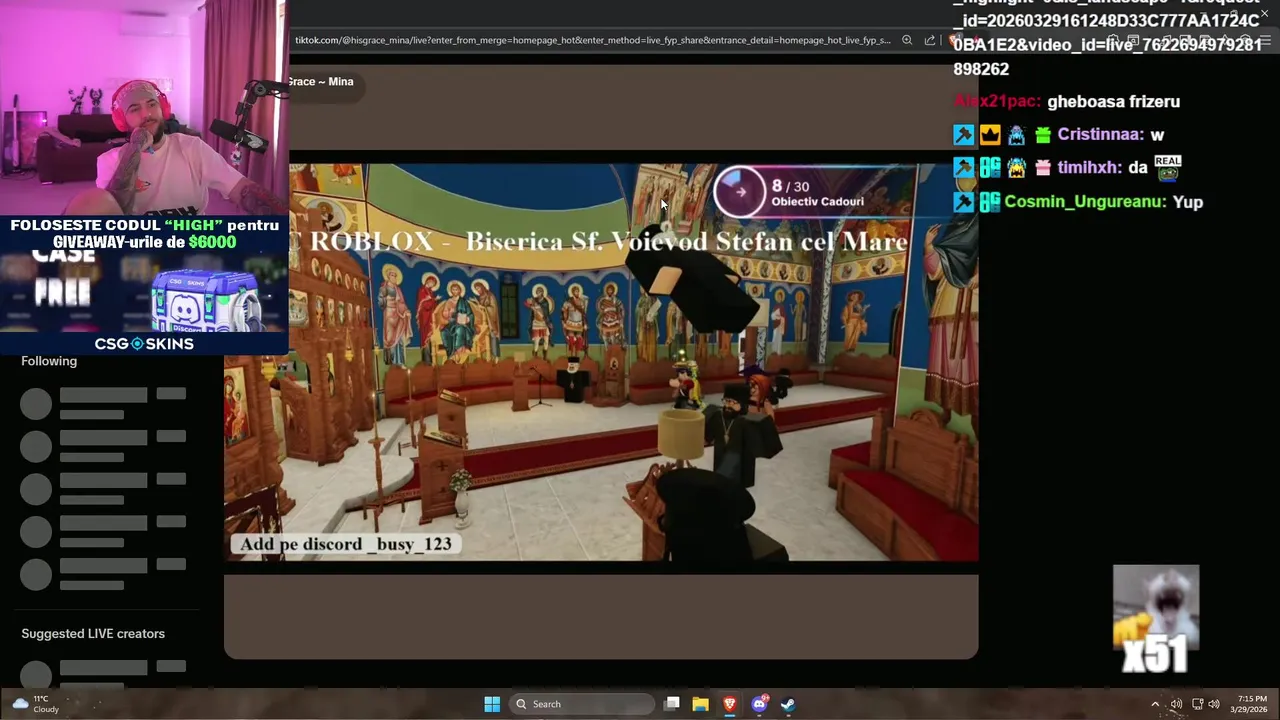Click the streamer webcam overlay
This screenshot has height=720, width=1280.
pyautogui.click(x=144, y=107)
